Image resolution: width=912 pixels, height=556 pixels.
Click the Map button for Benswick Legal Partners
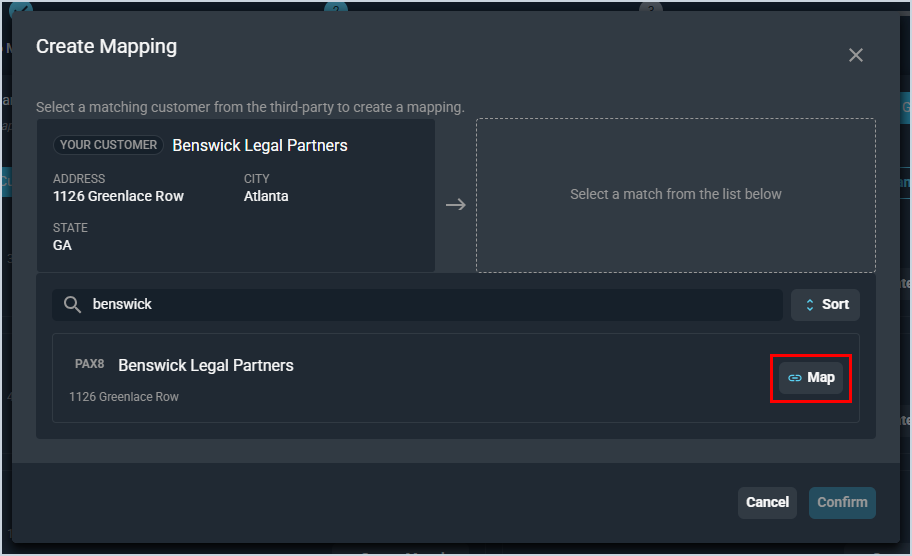(811, 378)
